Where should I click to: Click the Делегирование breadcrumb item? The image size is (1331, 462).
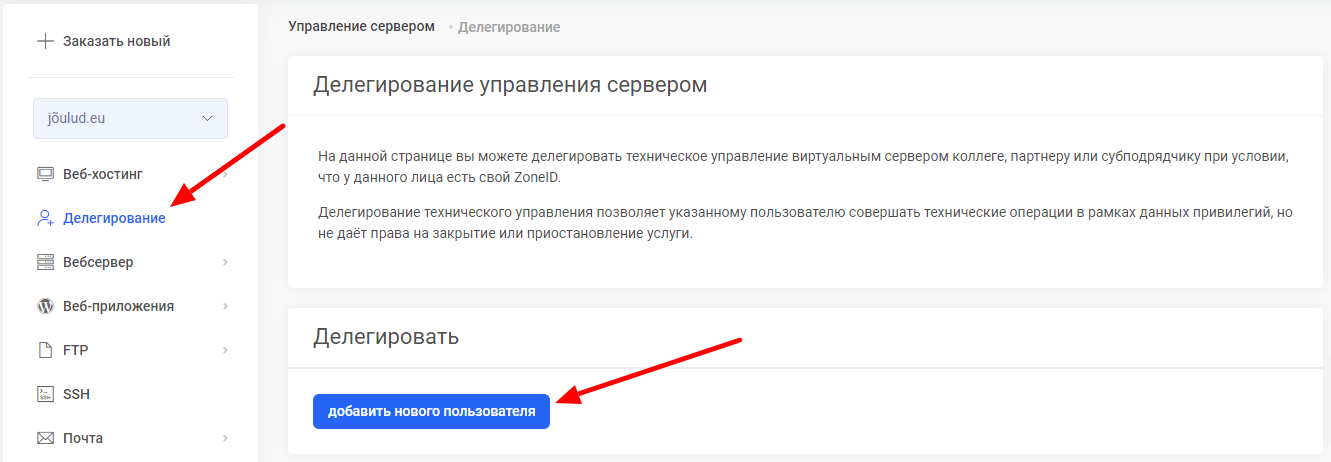tap(508, 27)
